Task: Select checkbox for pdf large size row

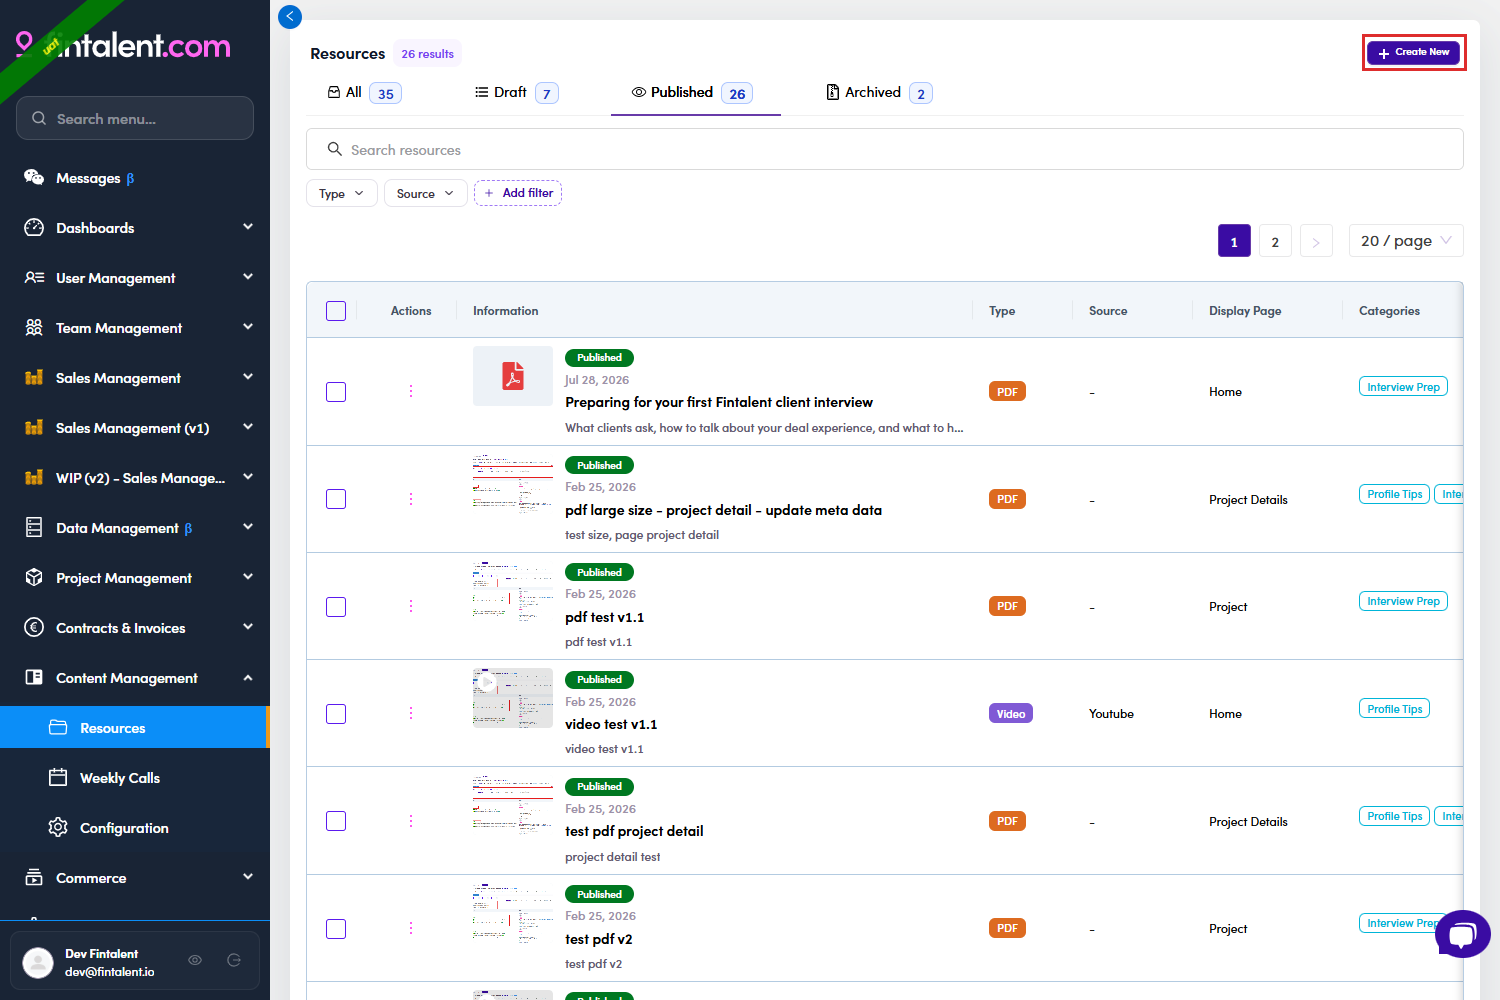Action: pyautogui.click(x=336, y=499)
